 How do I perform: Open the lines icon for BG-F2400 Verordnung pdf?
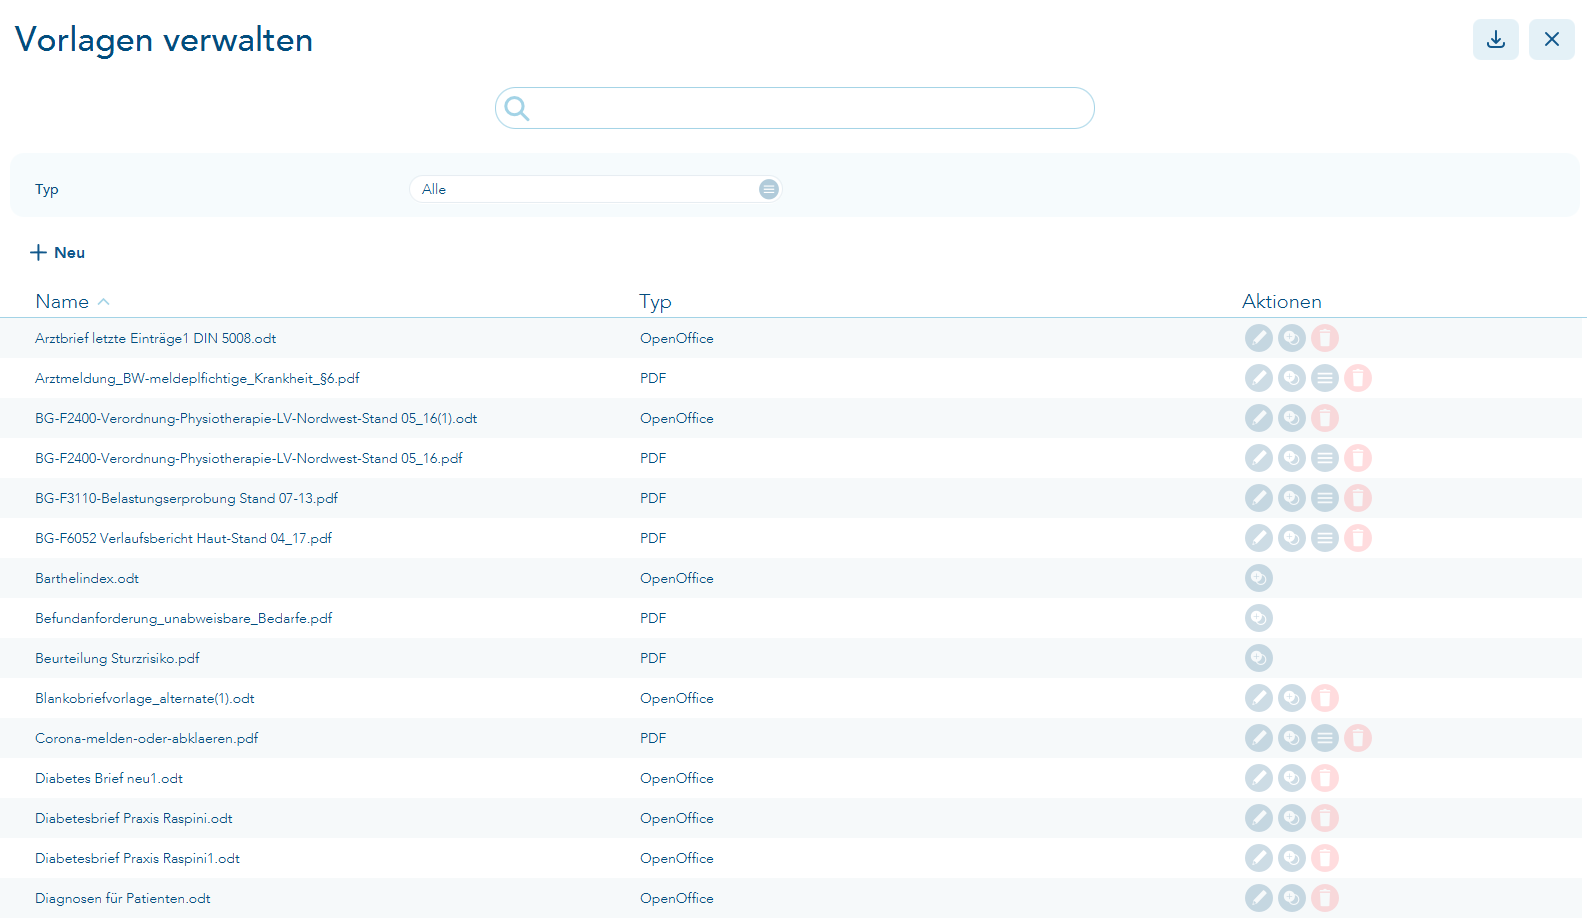pos(1324,458)
